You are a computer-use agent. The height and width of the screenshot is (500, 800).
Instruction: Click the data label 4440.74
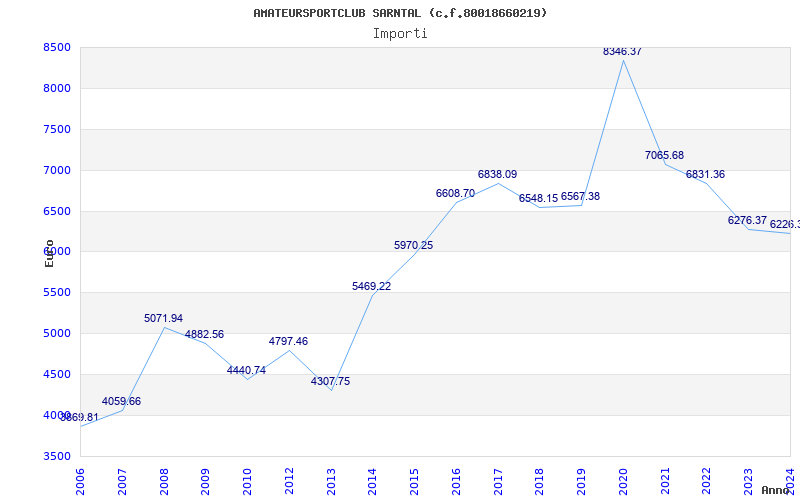coord(246,370)
